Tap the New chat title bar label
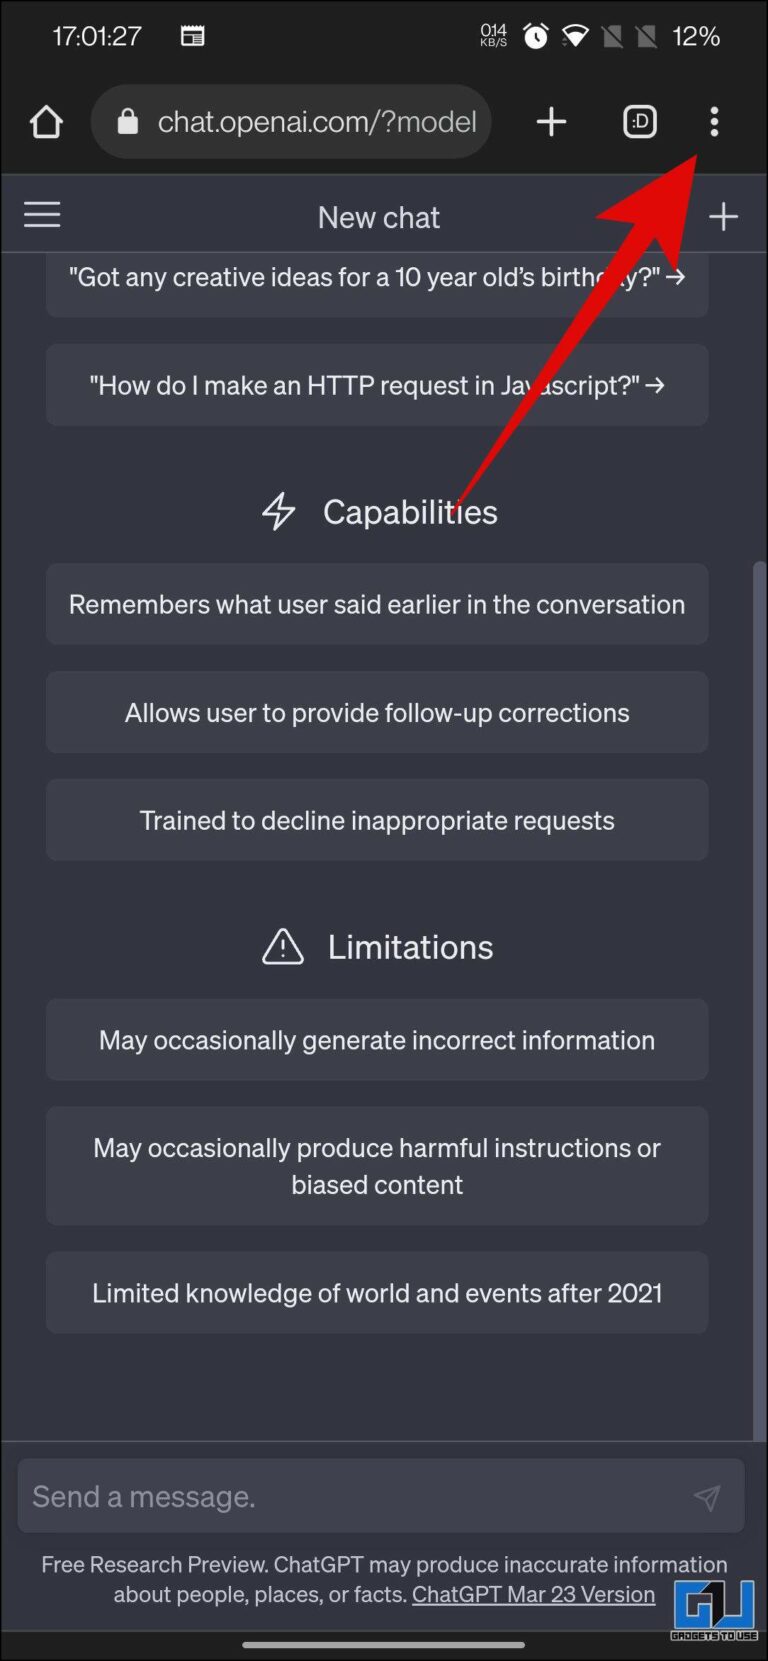The width and height of the screenshot is (768, 1661). pos(379,217)
